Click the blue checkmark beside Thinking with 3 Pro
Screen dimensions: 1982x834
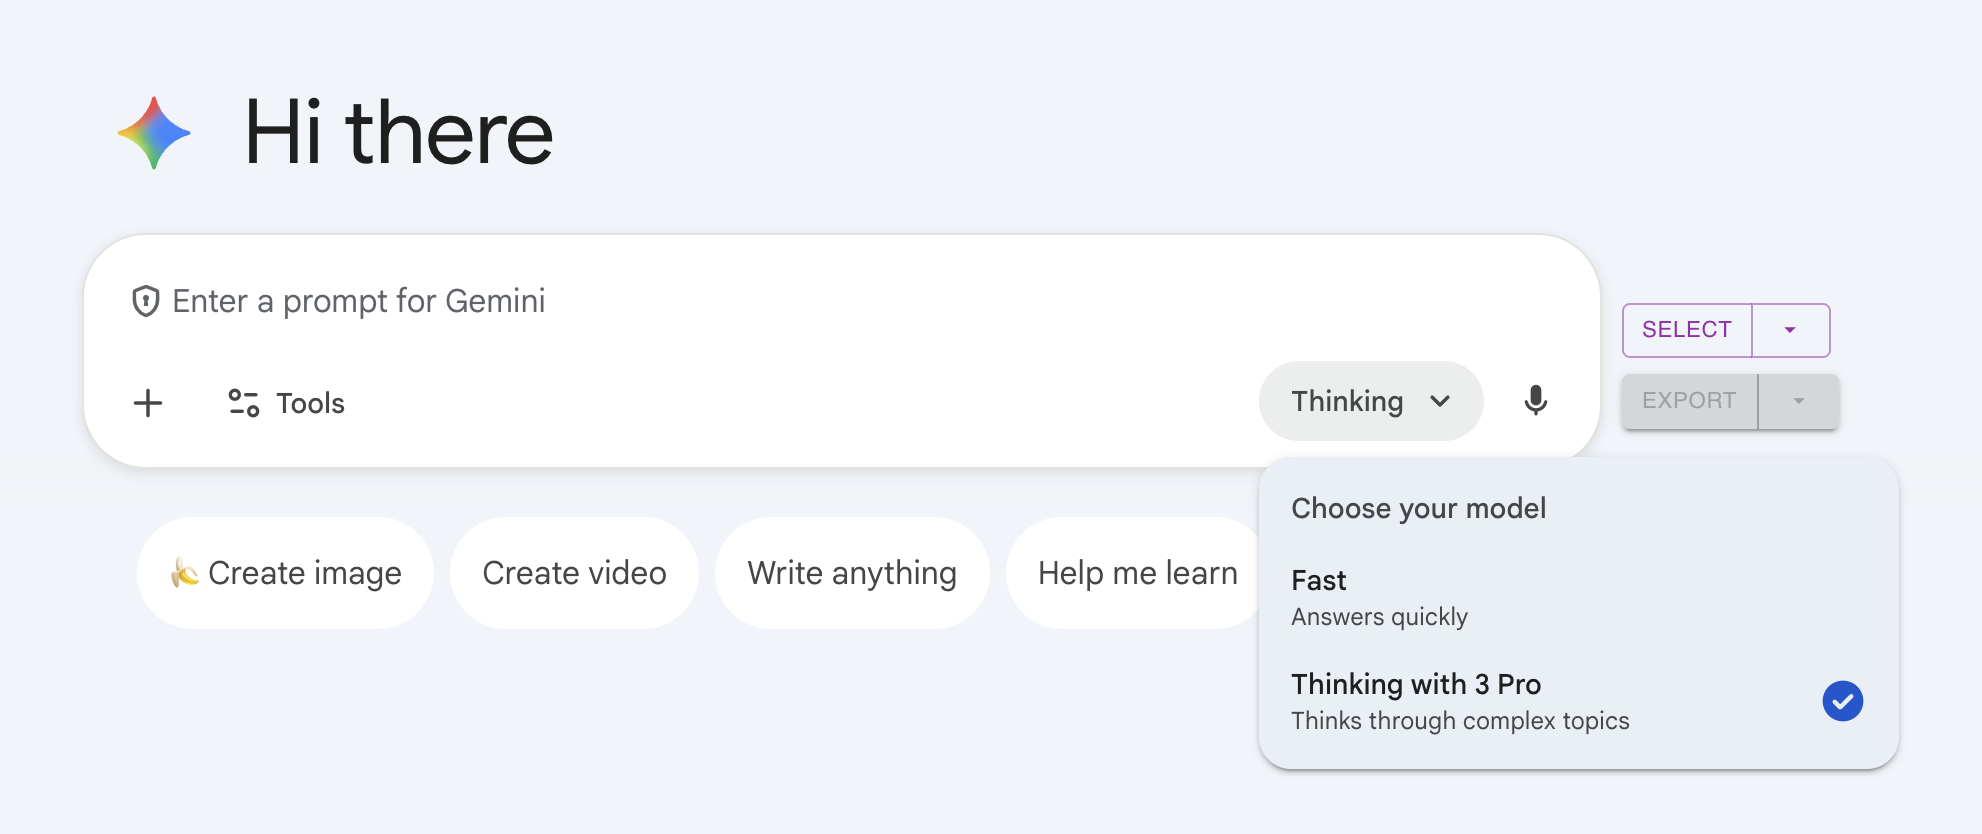[1842, 701]
